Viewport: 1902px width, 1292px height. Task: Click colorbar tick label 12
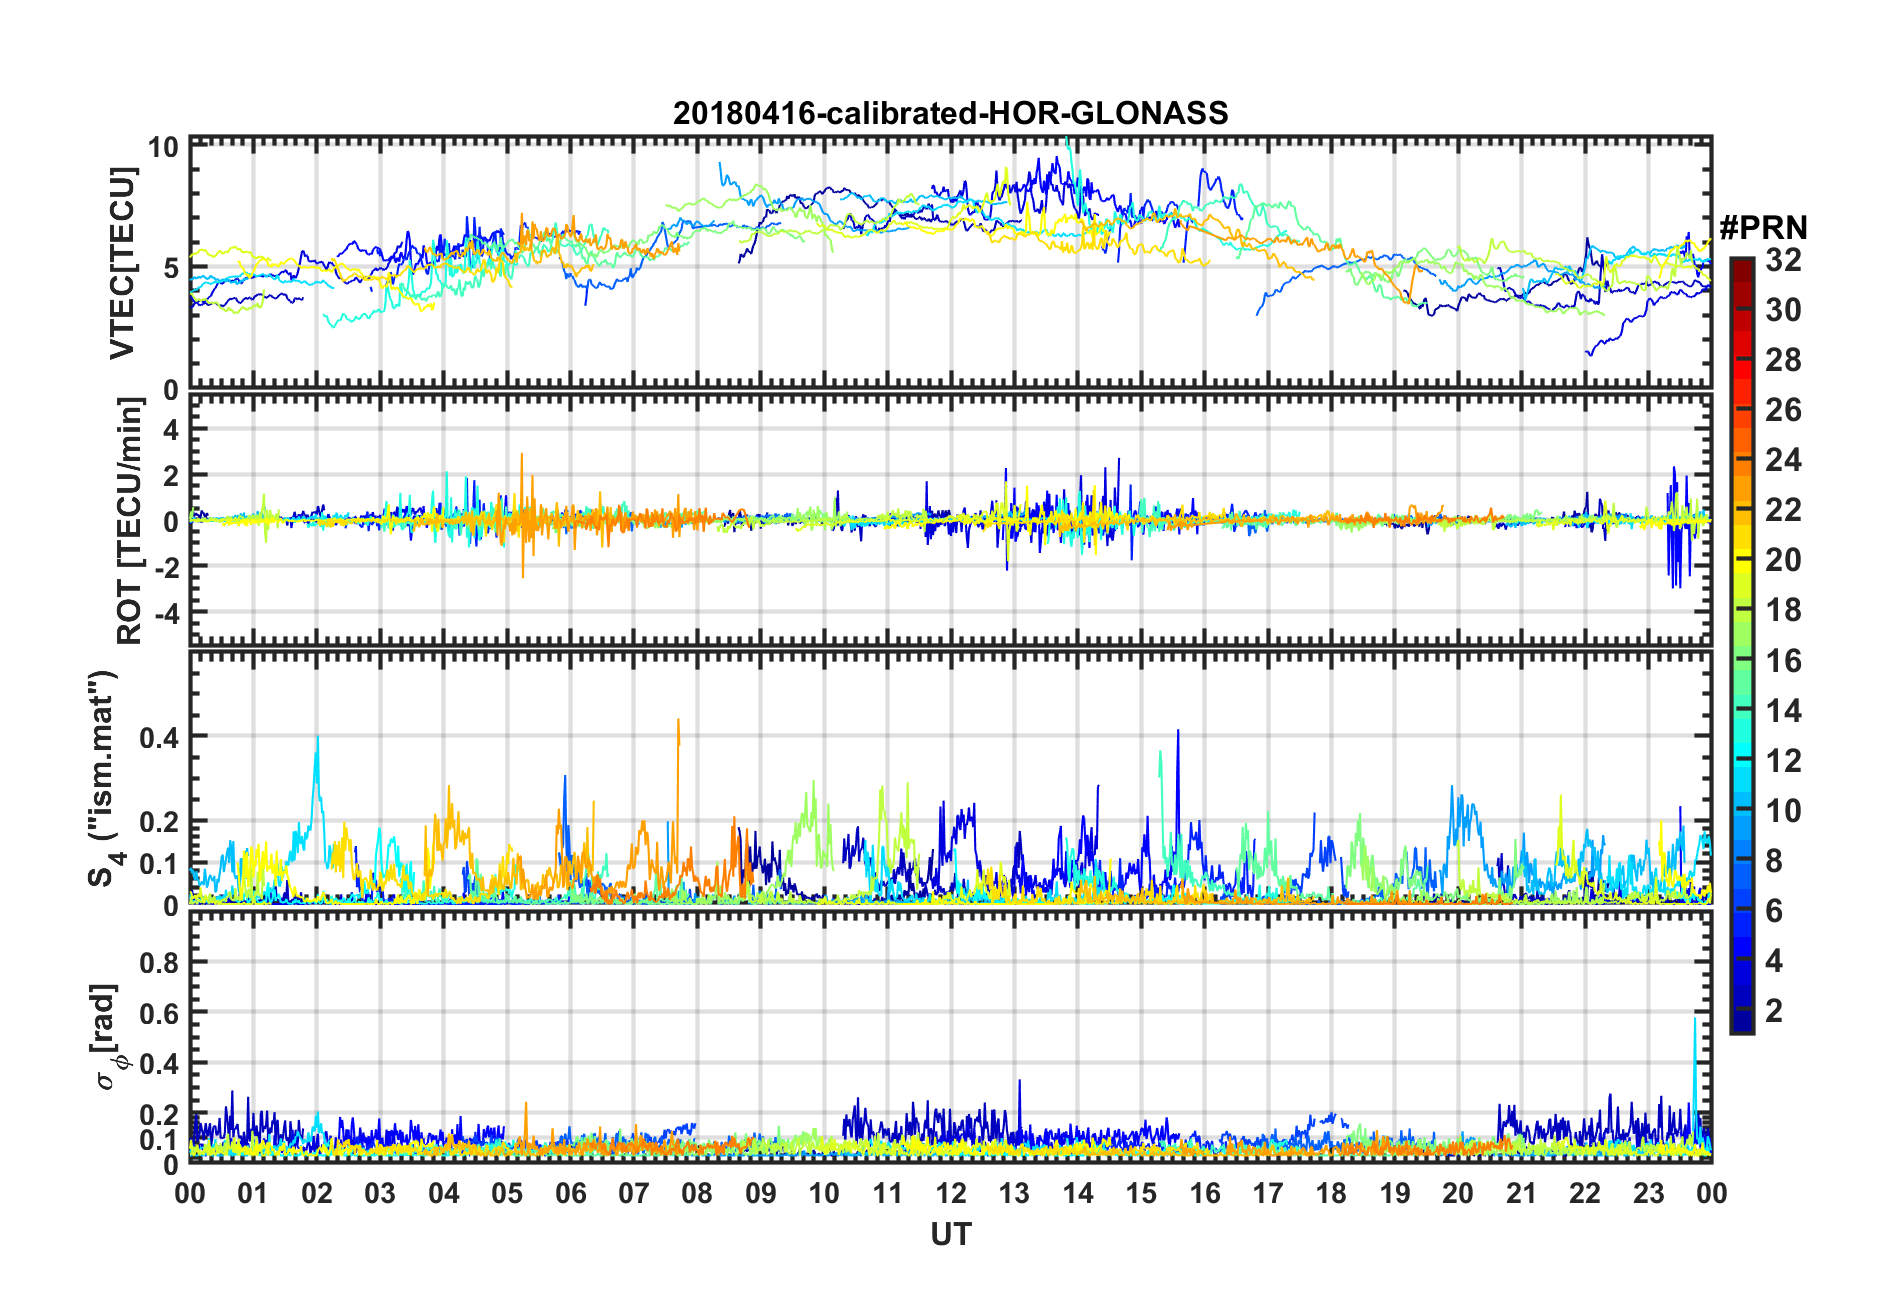click(1783, 761)
